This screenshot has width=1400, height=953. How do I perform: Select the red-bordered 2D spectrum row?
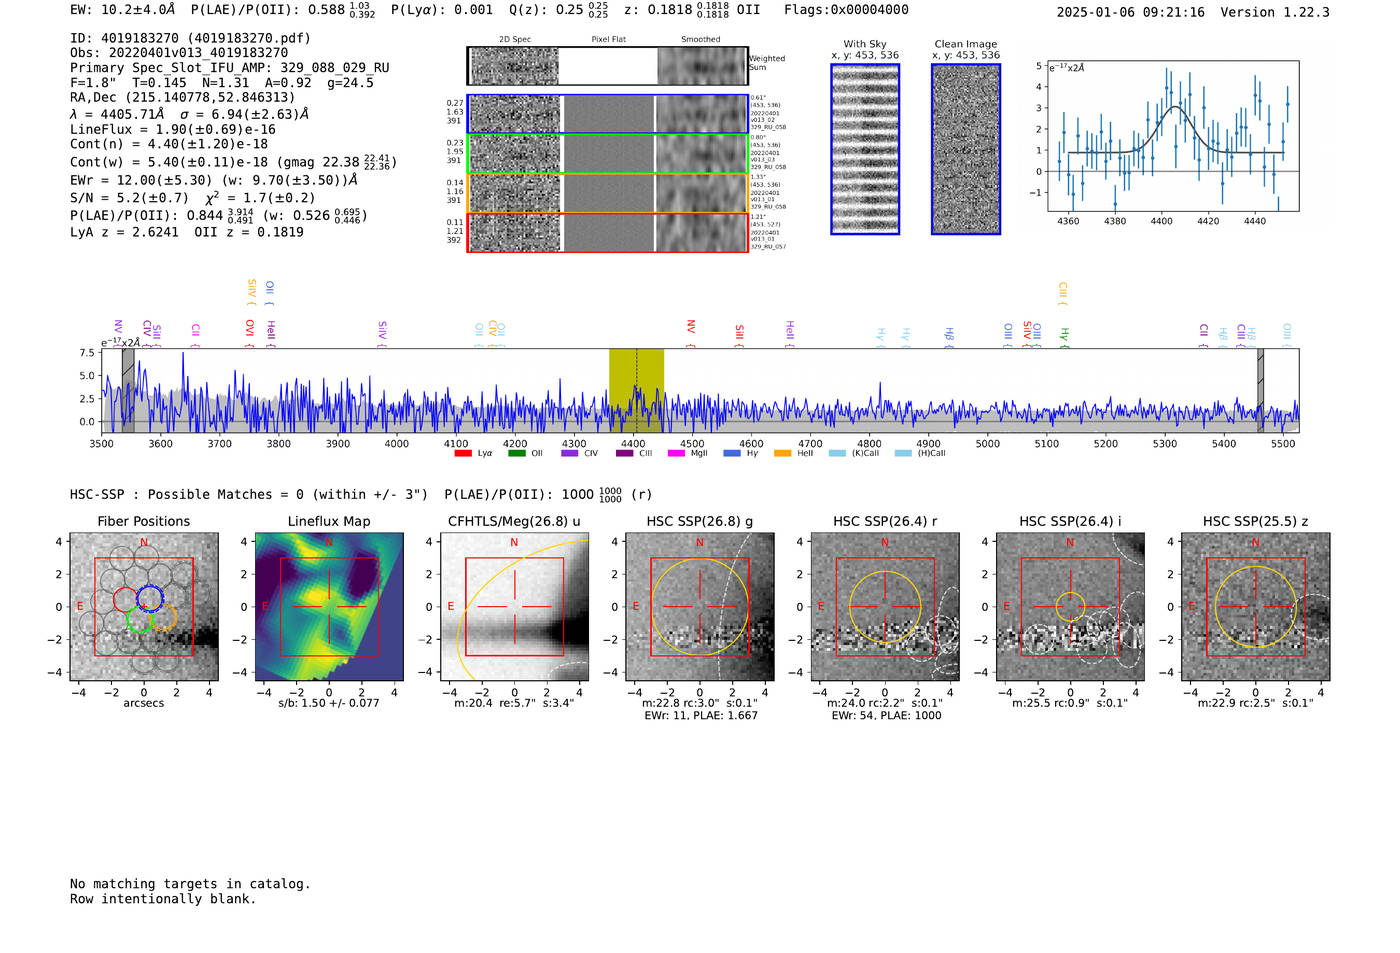click(x=608, y=232)
